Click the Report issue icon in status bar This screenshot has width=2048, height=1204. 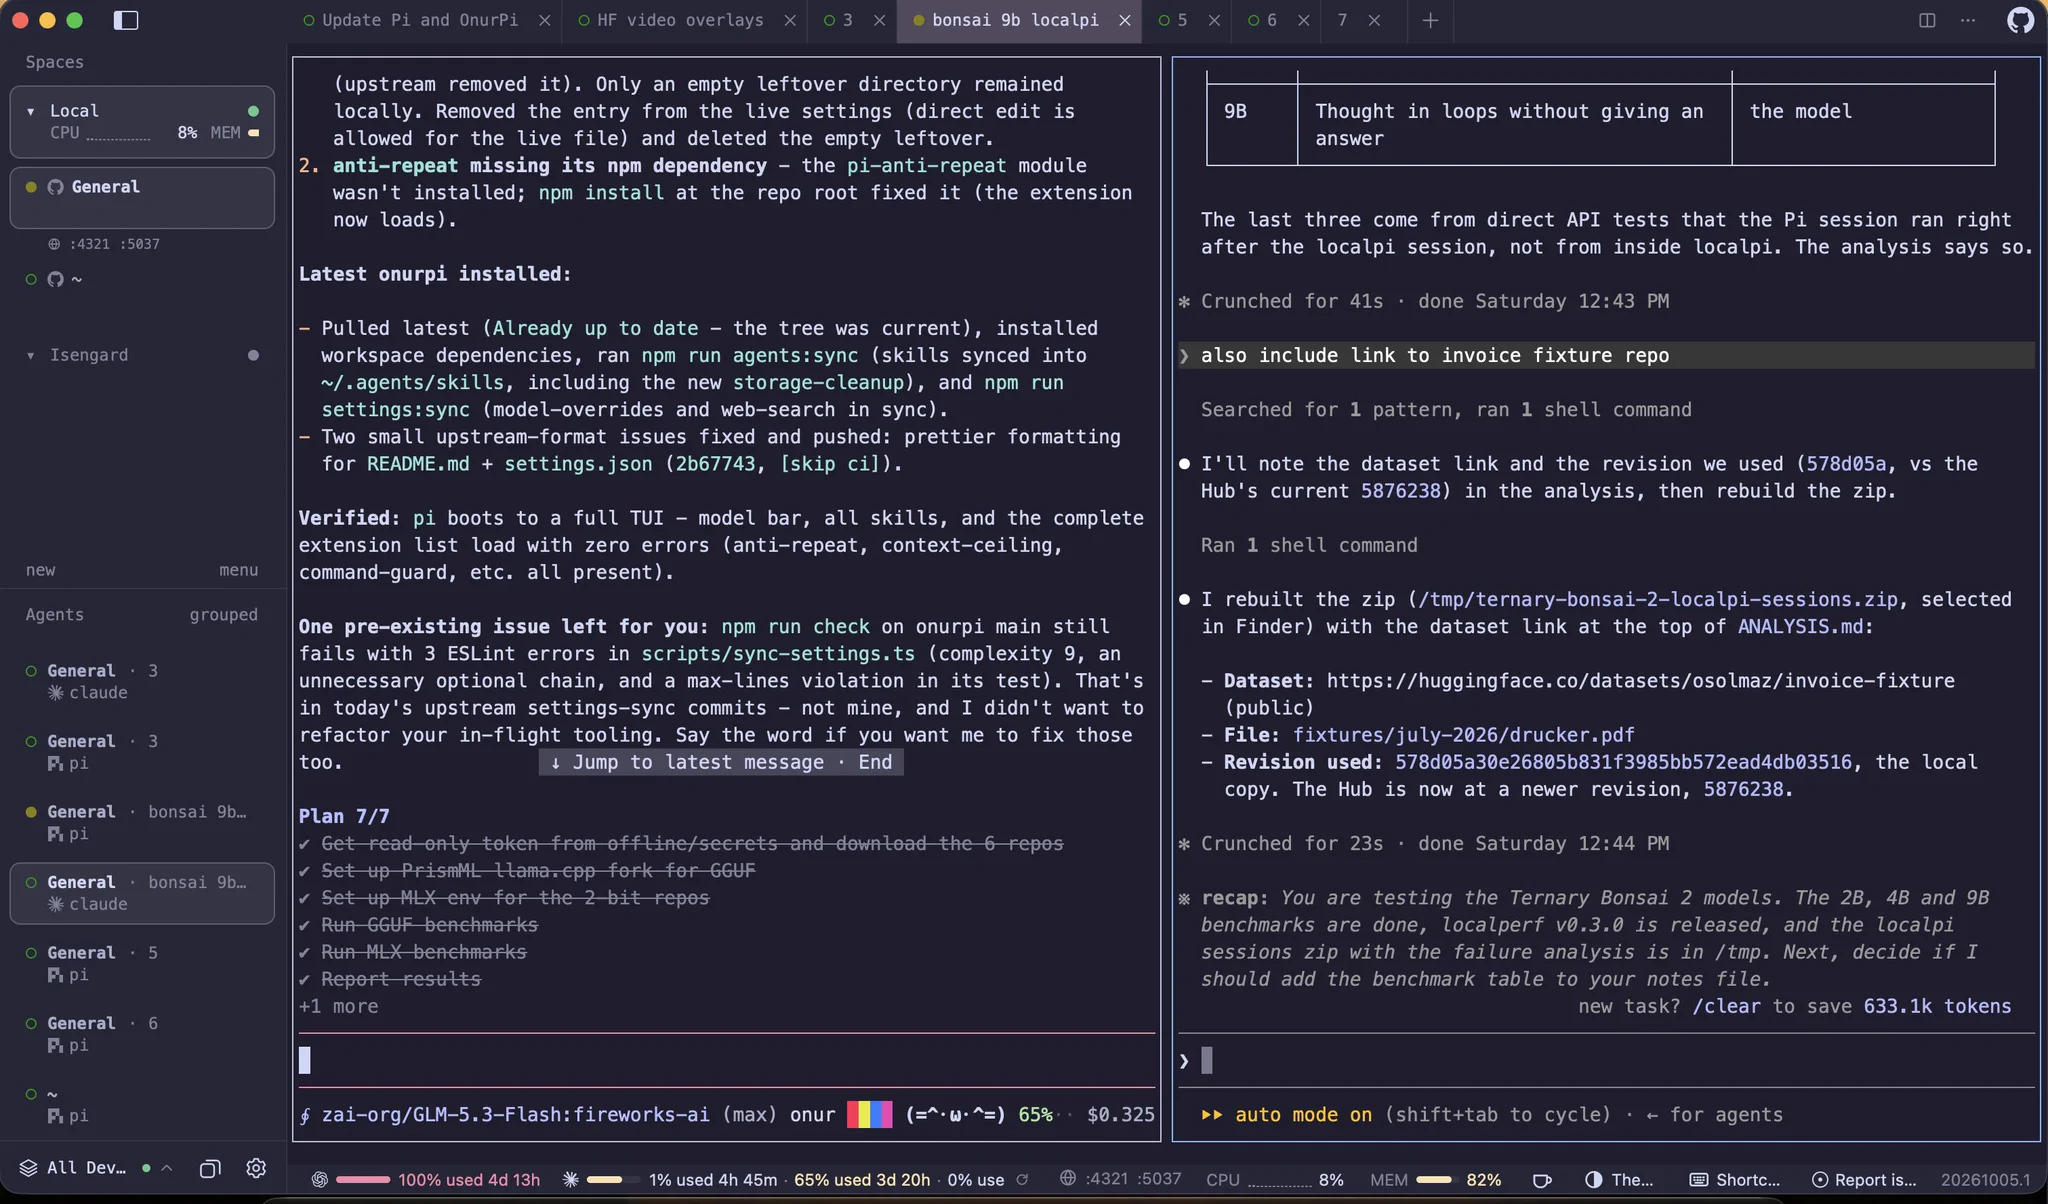click(1820, 1180)
